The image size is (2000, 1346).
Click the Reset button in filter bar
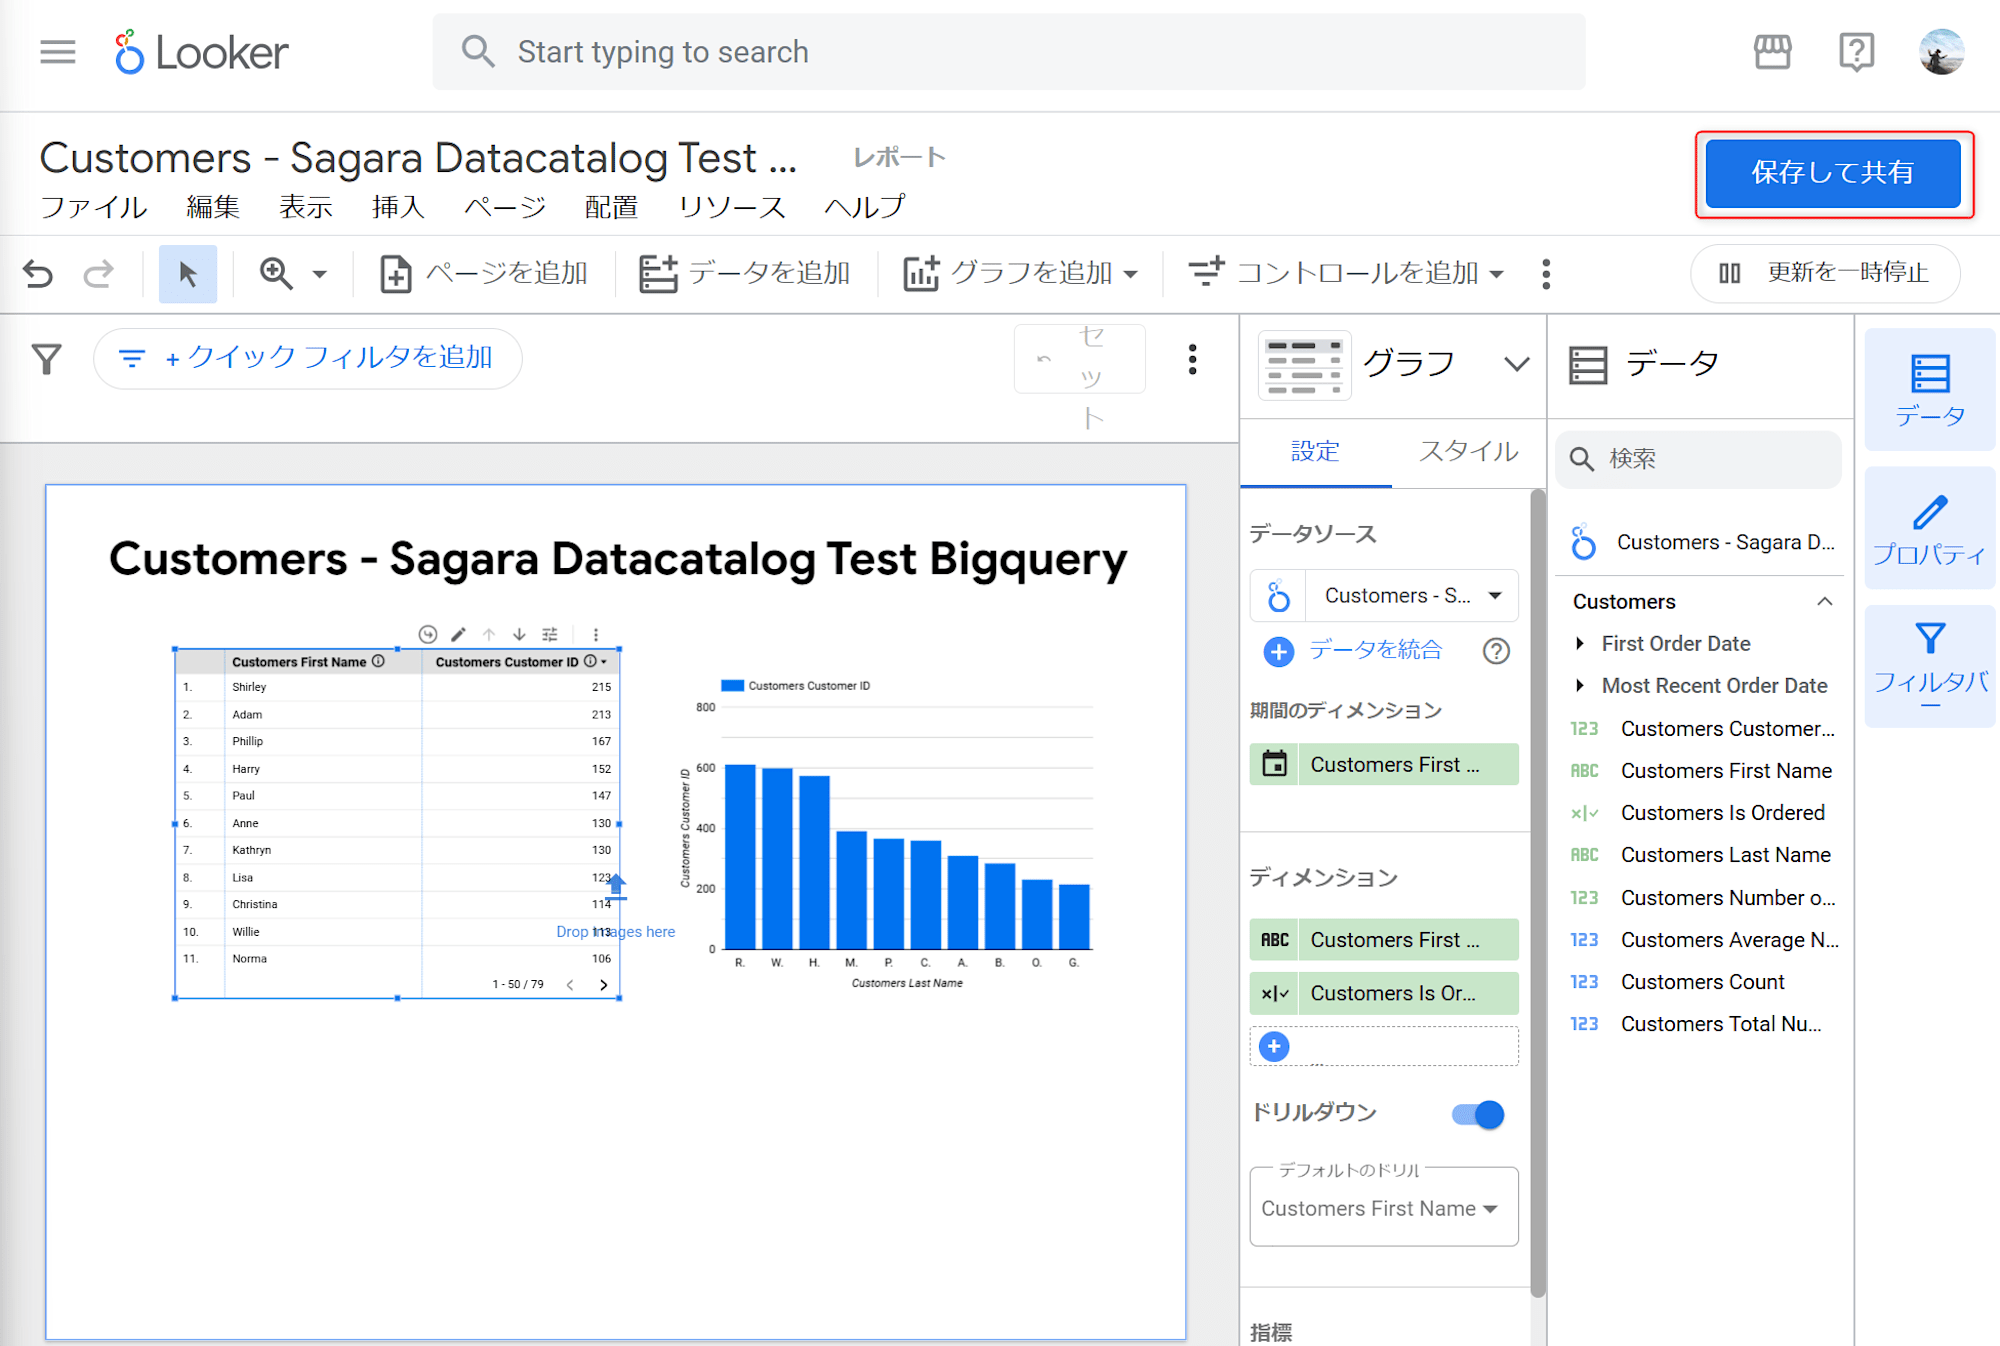tap(1080, 358)
